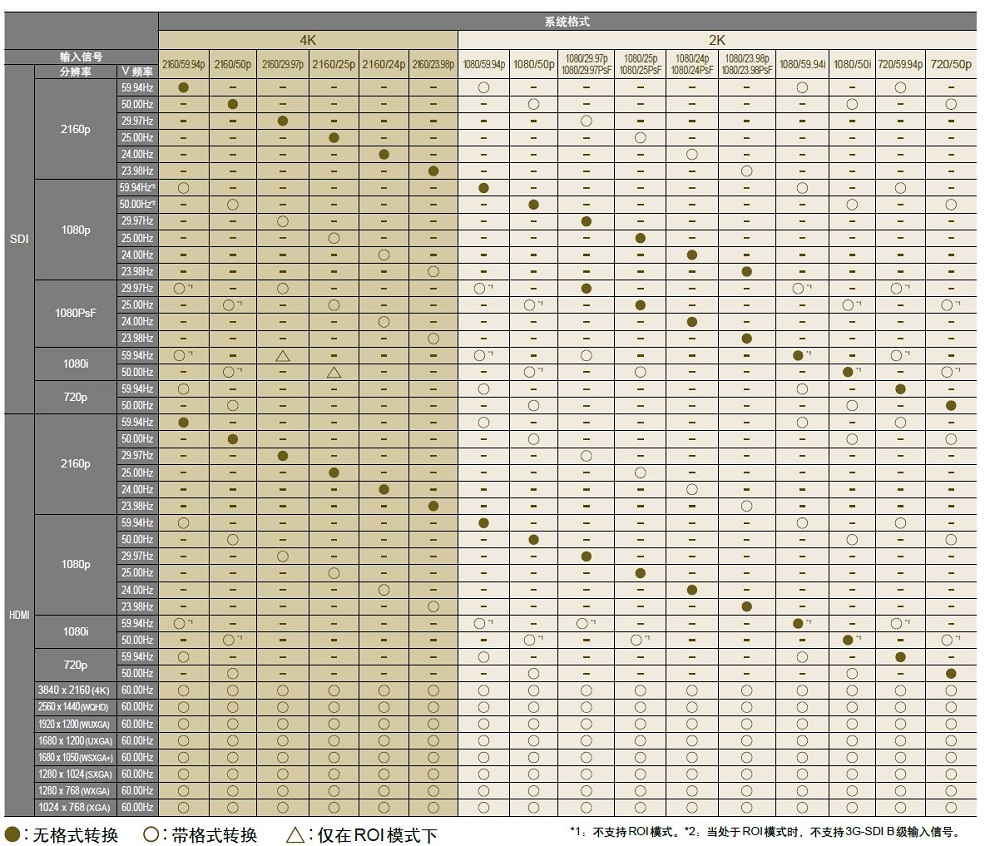Choose the 1080/59.94i column header
This screenshot has width=990, height=846.
[x=802, y=64]
